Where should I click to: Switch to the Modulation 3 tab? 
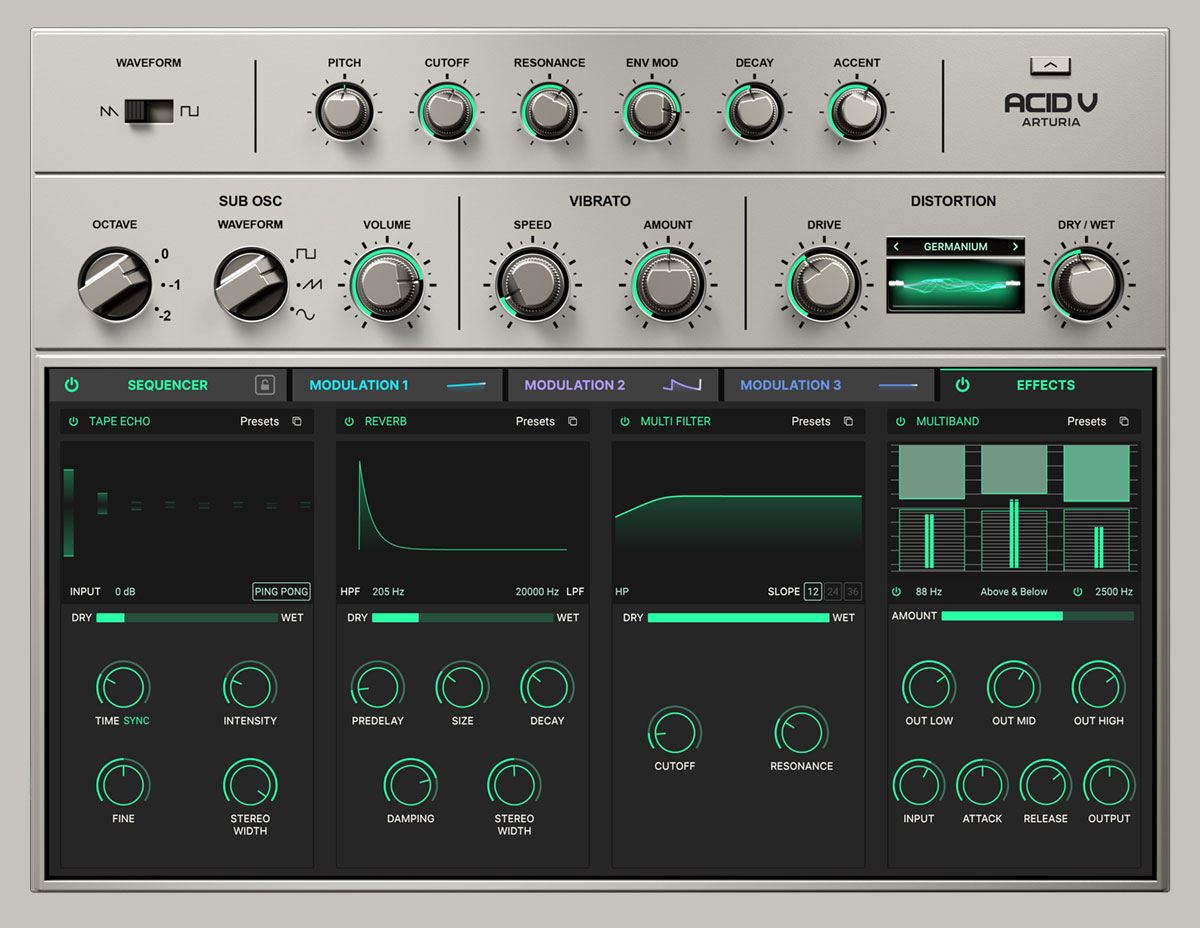[829, 385]
